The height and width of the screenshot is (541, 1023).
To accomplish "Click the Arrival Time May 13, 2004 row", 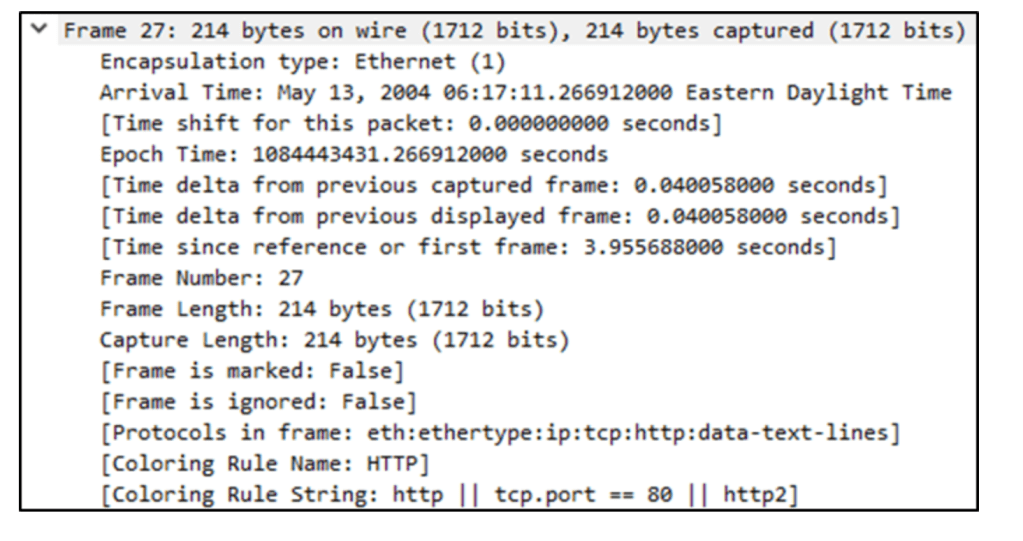I will (525, 93).
